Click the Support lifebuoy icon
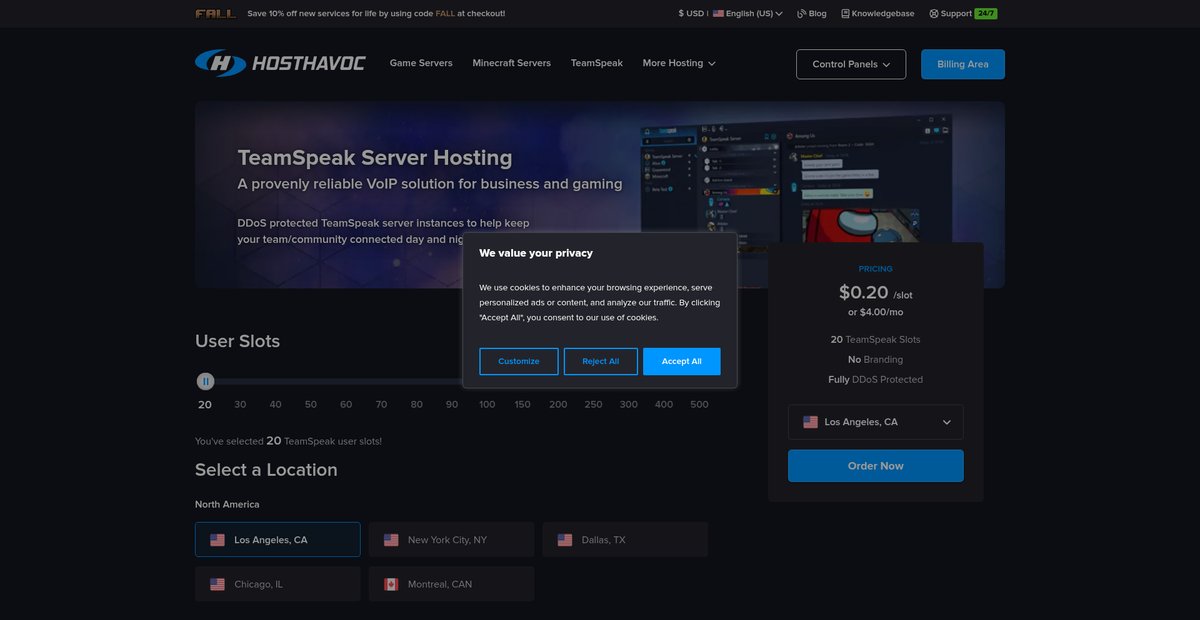Screen dimensions: 1200x620 pos(933,14)
